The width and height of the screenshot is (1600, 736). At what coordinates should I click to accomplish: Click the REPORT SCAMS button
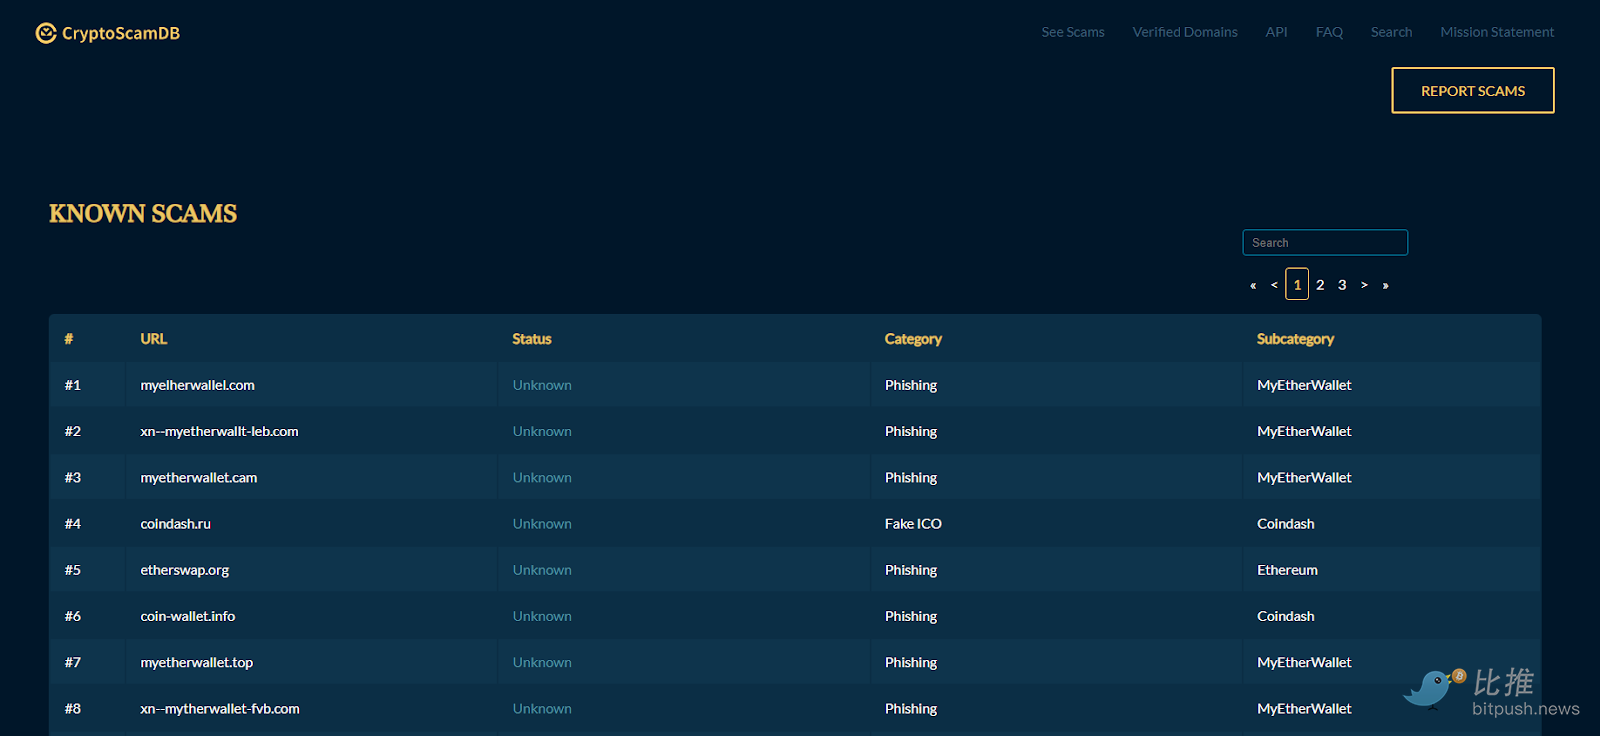tap(1473, 91)
